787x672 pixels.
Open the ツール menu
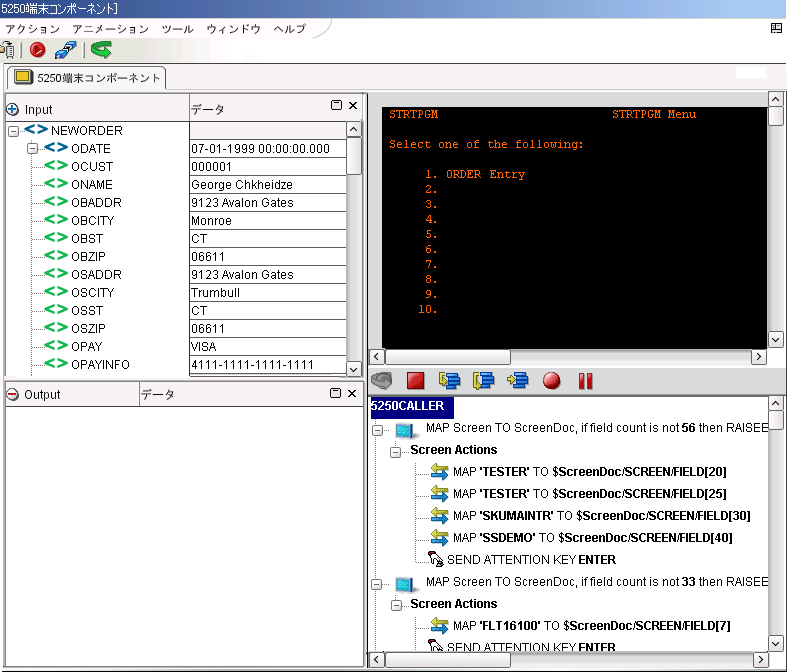(x=177, y=29)
